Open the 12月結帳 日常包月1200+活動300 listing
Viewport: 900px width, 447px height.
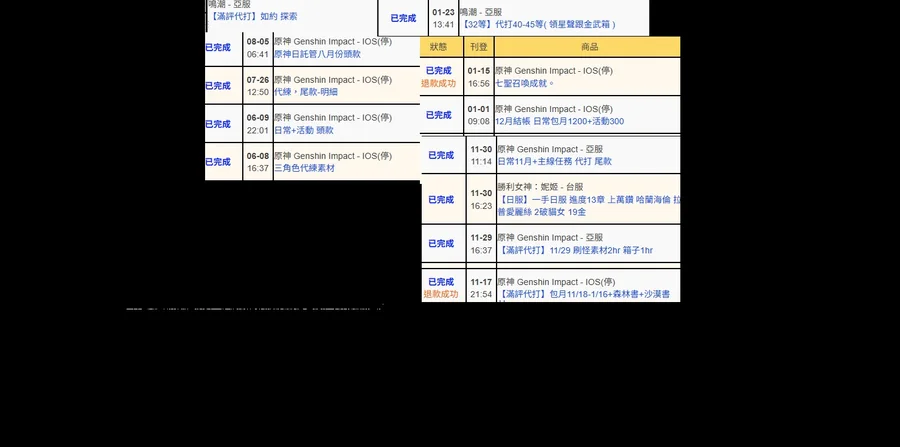click(x=559, y=121)
